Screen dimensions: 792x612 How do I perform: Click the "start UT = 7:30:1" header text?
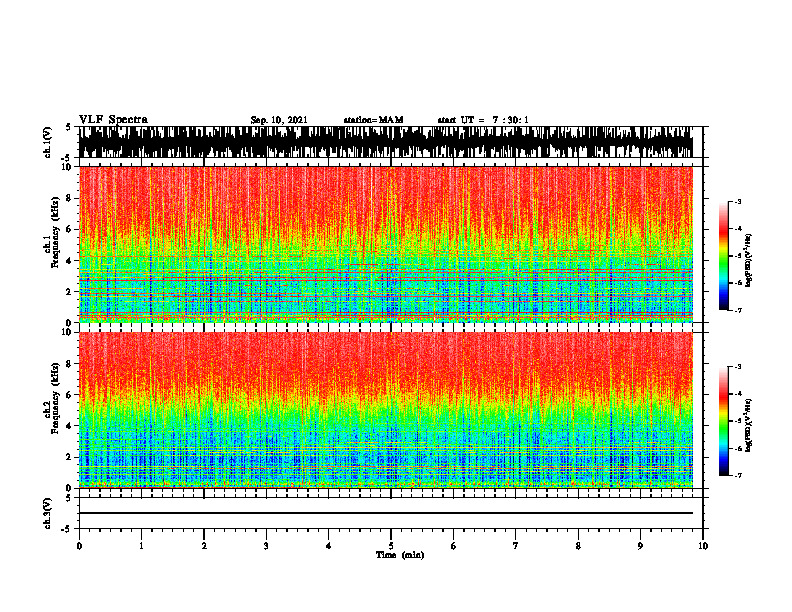coord(483,120)
